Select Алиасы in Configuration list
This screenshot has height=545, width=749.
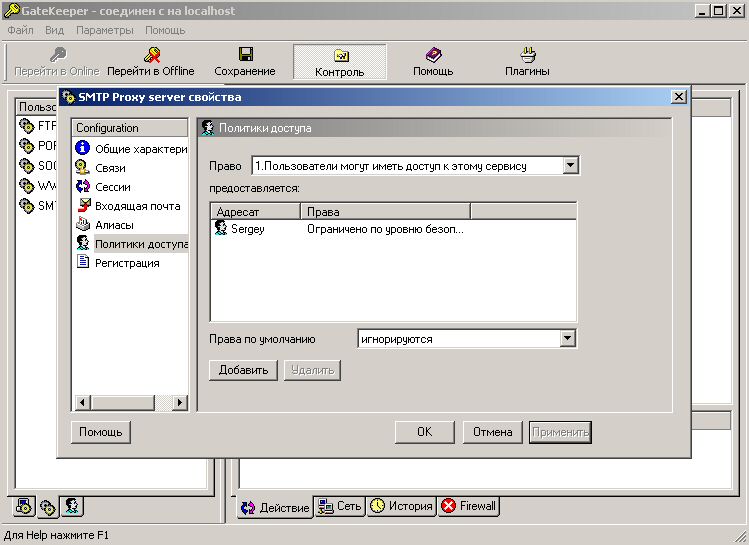tap(114, 225)
